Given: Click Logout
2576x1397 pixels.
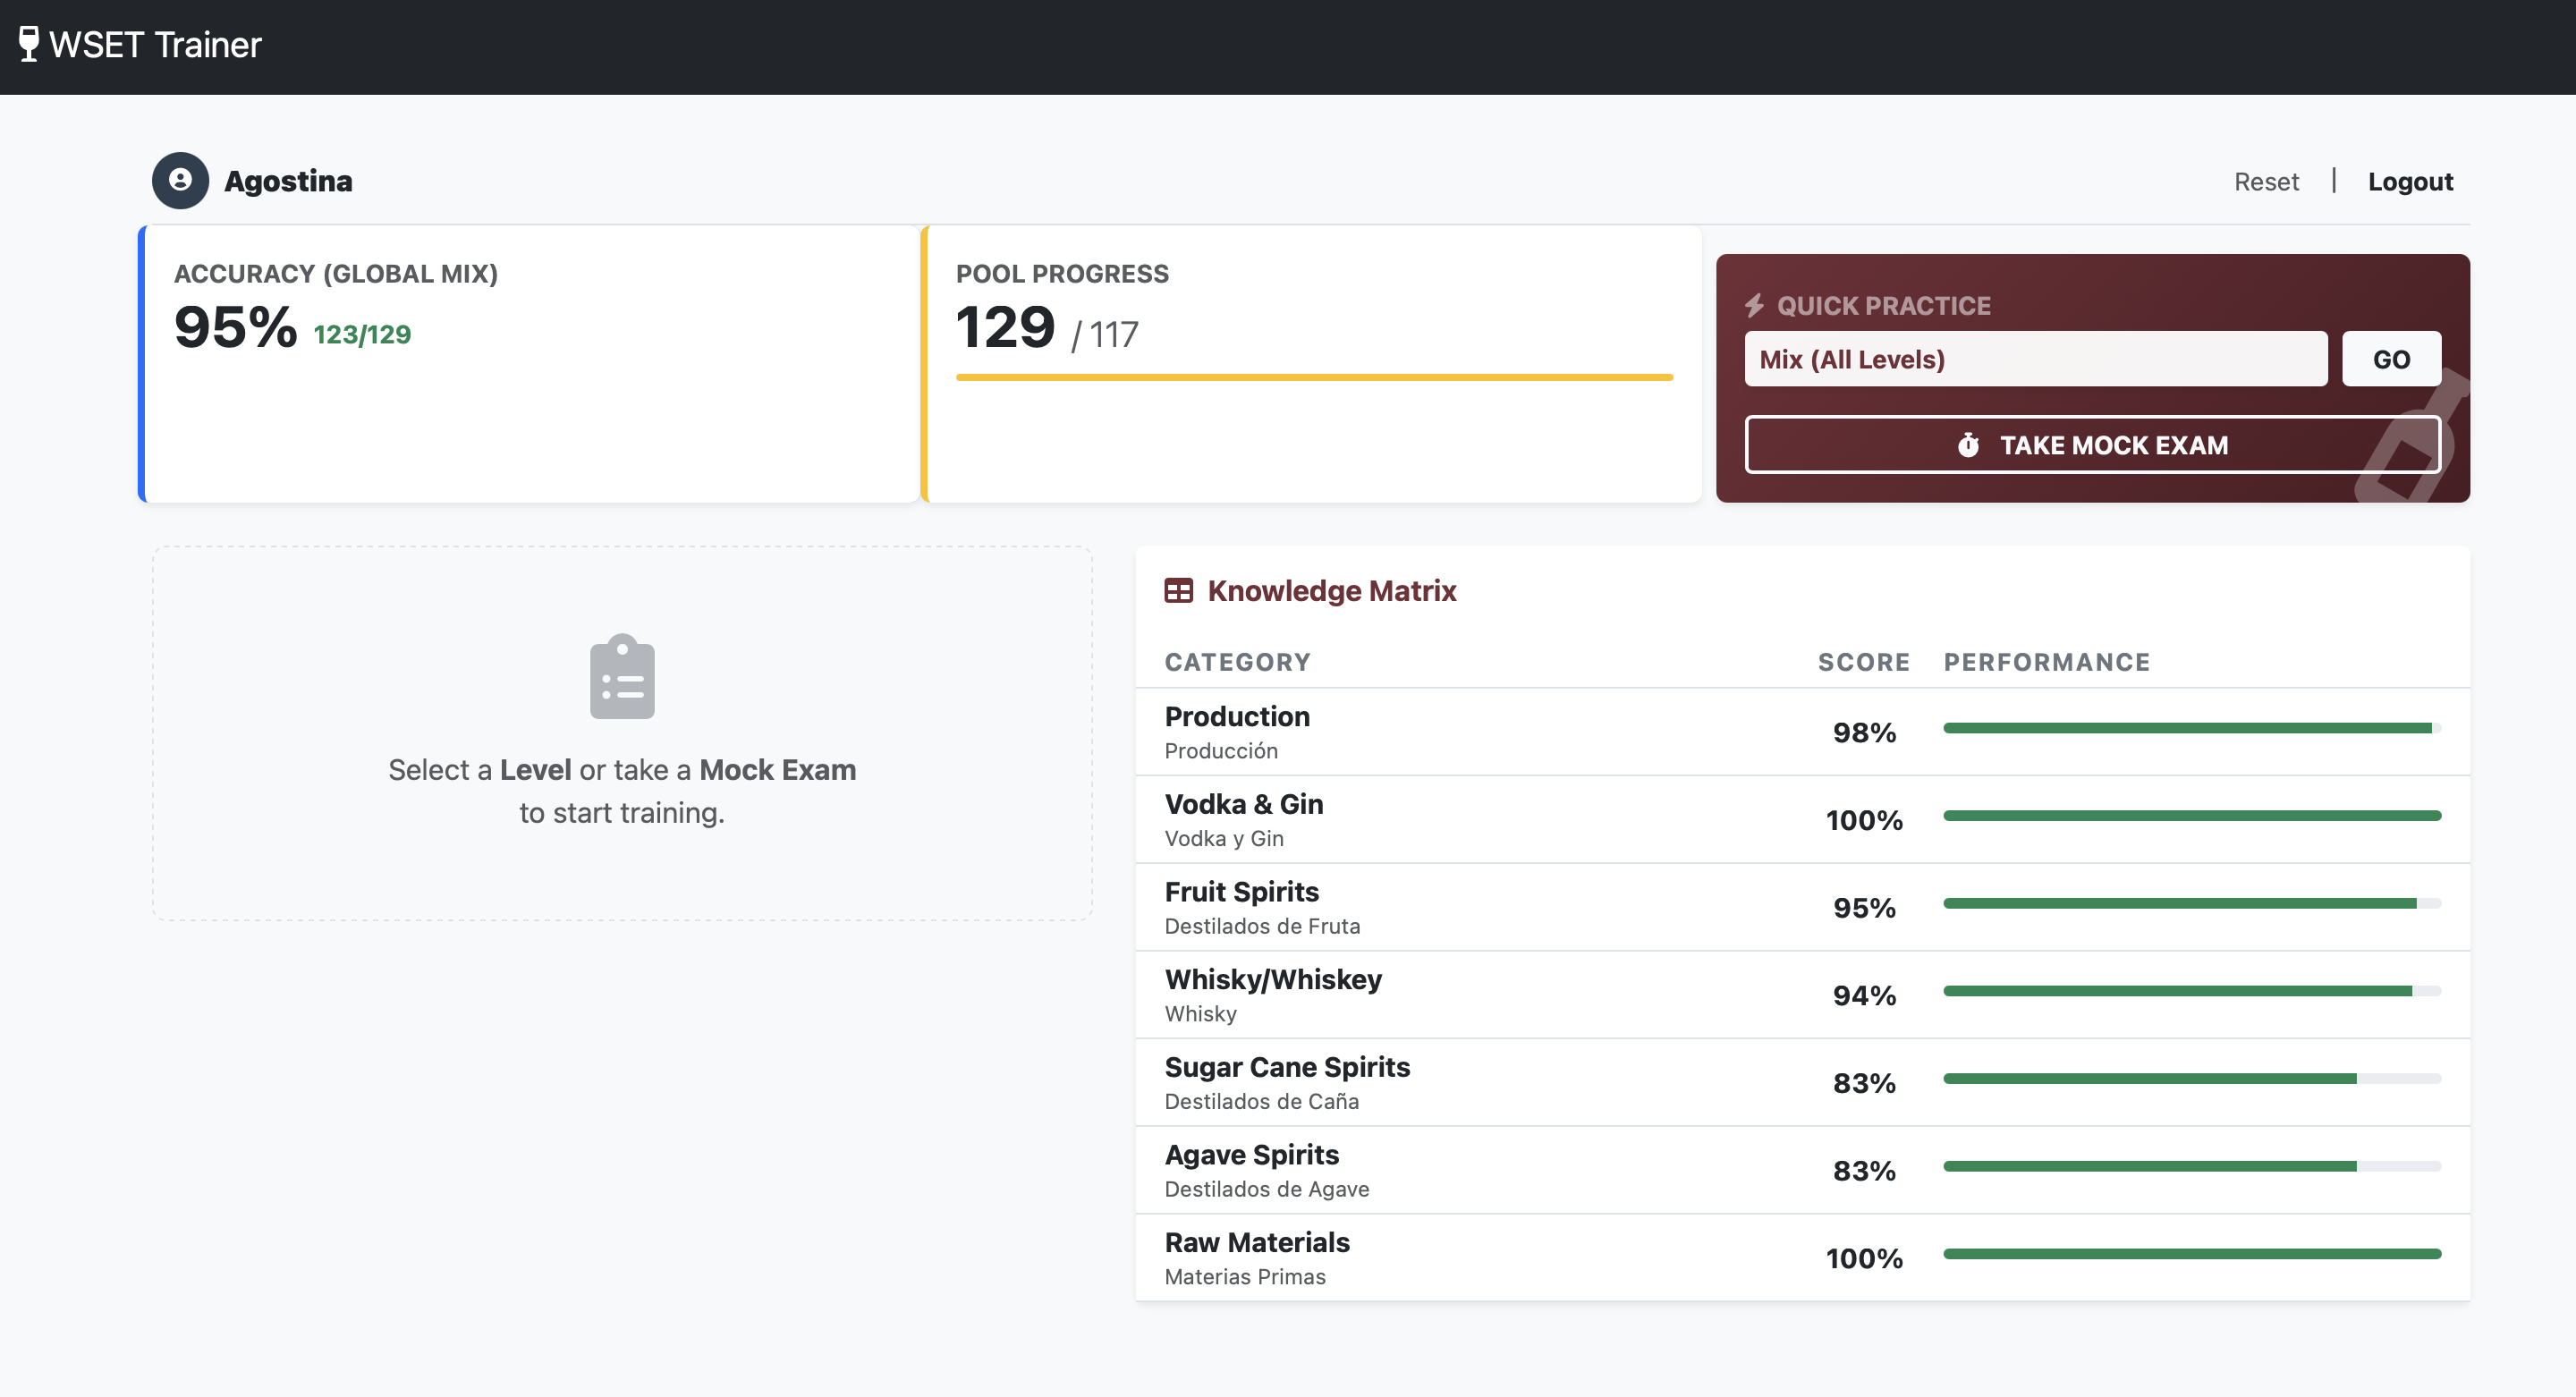Looking at the screenshot, I should click(x=2410, y=181).
